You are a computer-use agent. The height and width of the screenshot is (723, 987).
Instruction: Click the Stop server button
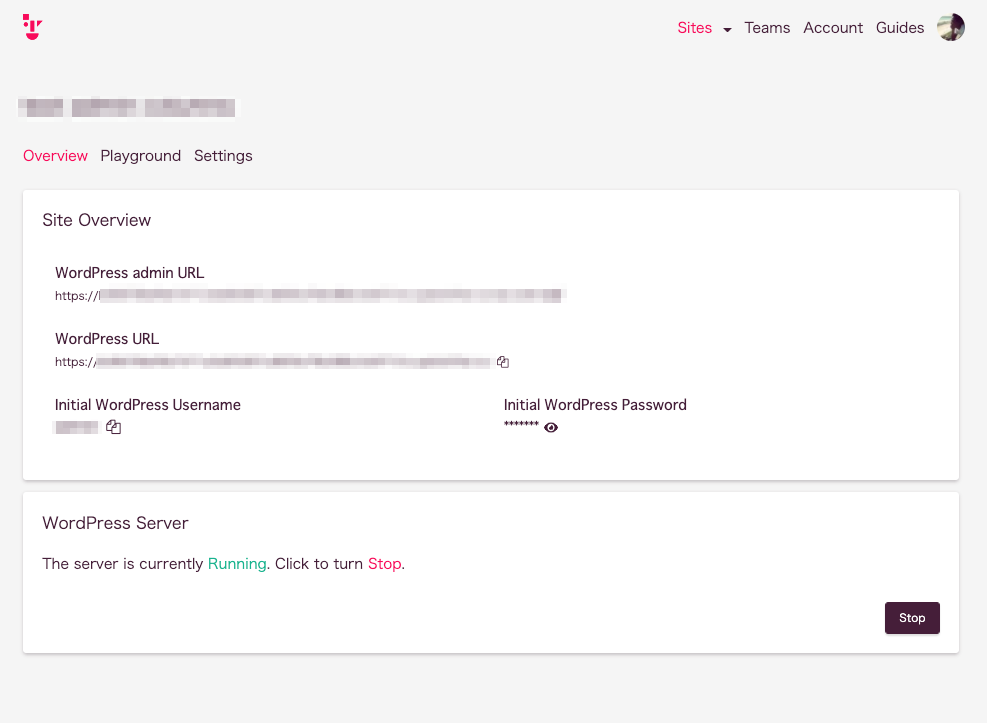click(912, 618)
